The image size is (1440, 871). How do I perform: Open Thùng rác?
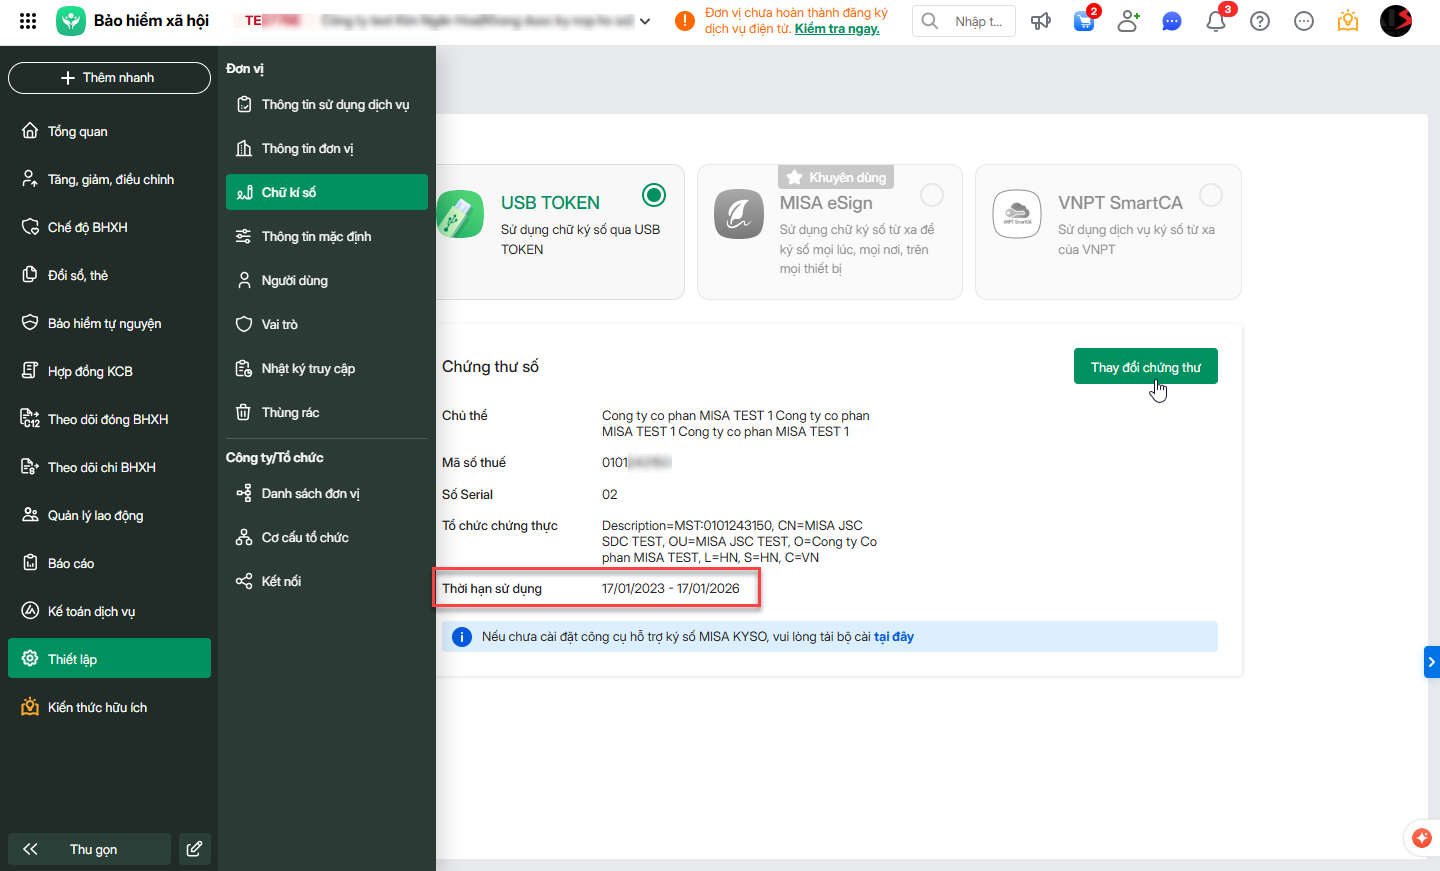[327, 412]
